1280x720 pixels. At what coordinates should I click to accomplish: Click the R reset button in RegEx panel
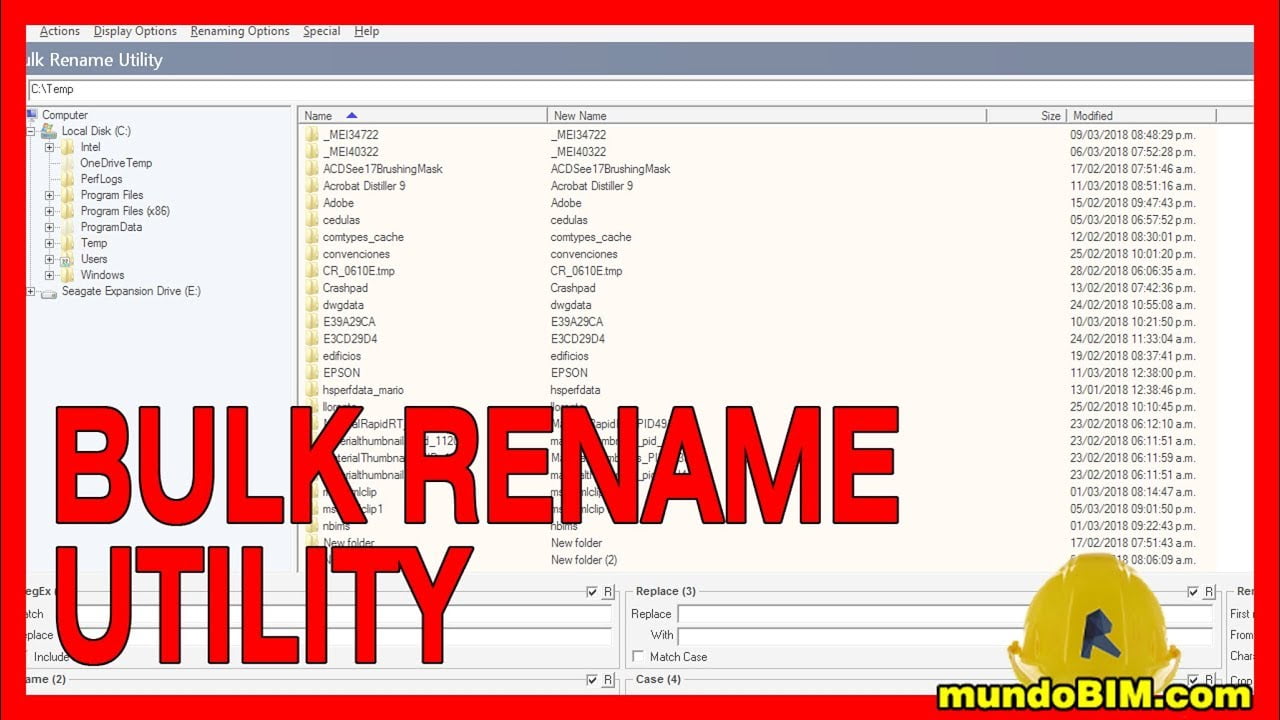(x=608, y=592)
